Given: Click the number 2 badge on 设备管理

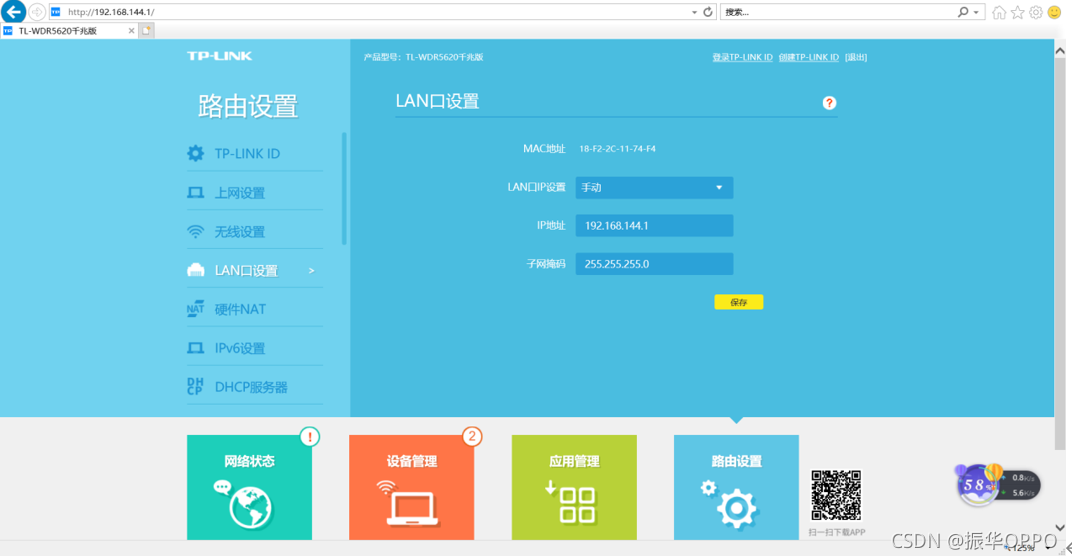Looking at the screenshot, I should pos(472,436).
